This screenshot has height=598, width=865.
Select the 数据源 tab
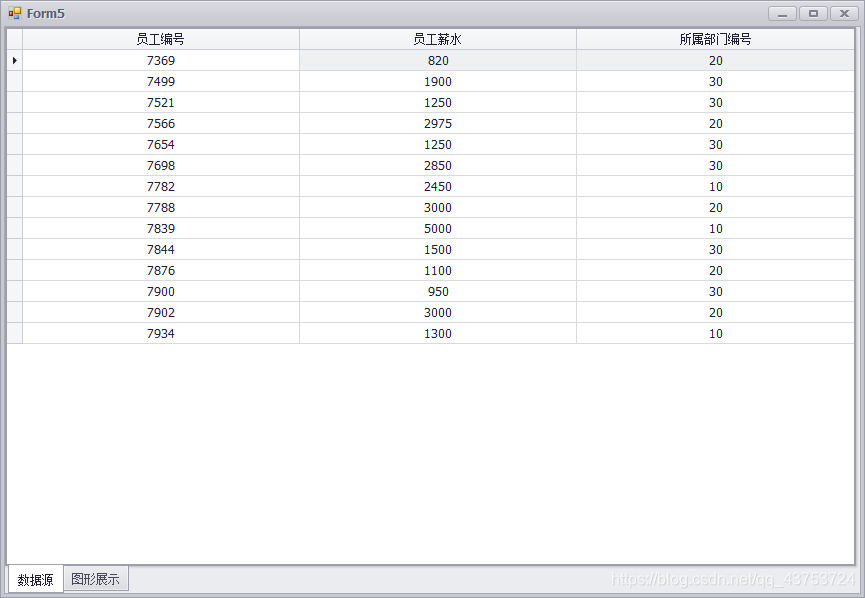tap(35, 579)
